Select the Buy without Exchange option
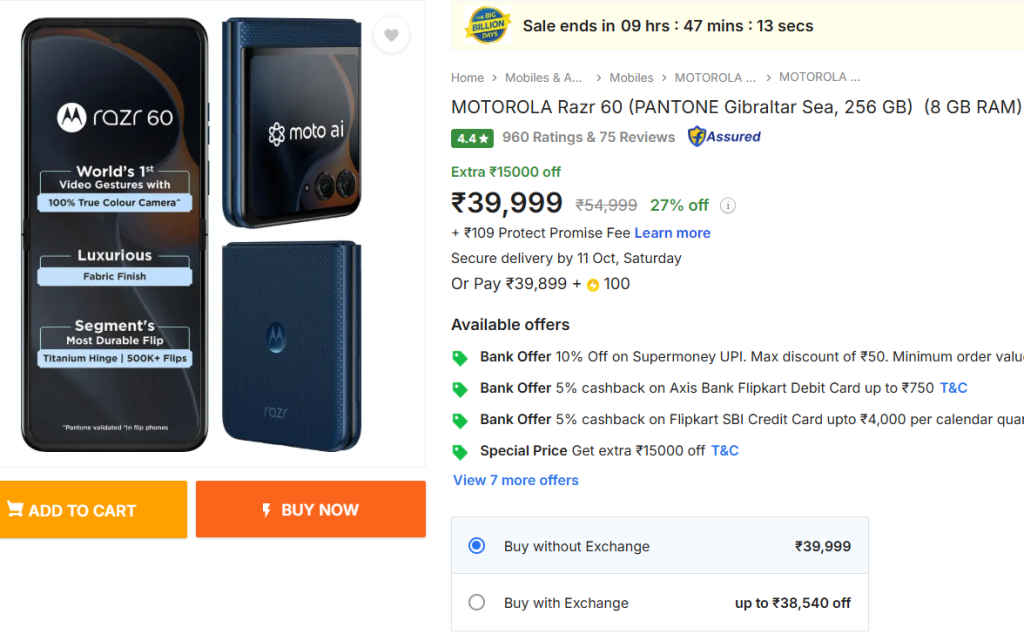Image resolution: width=1024 pixels, height=634 pixels. coord(476,546)
